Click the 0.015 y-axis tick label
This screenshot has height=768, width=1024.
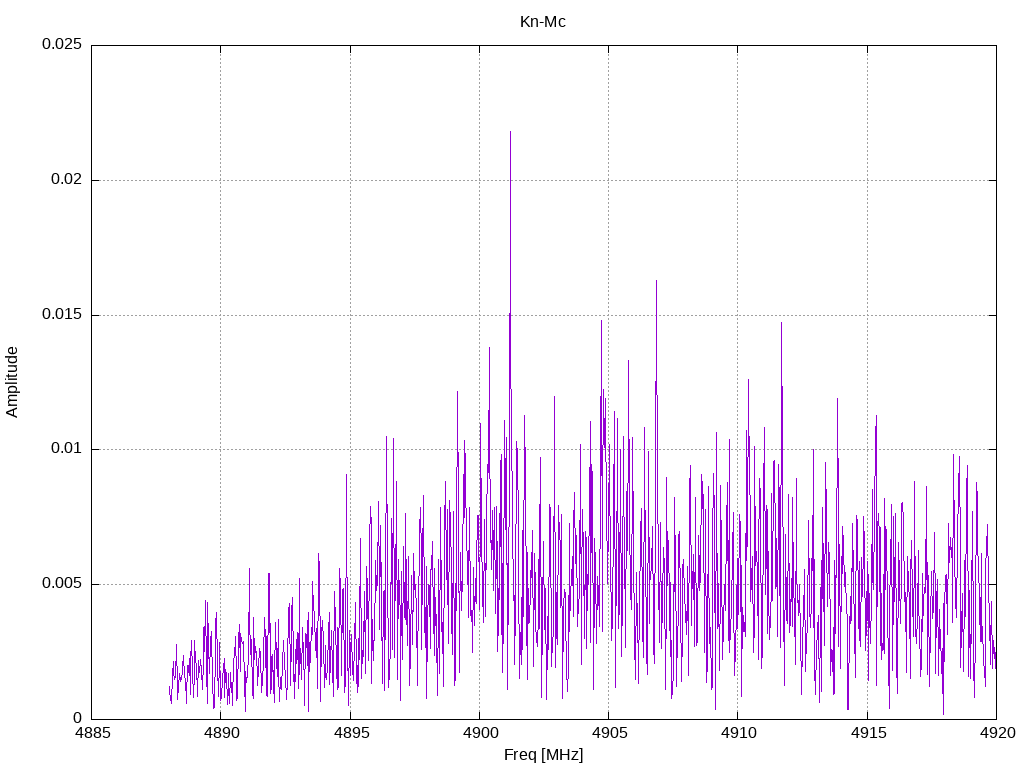coord(61,315)
